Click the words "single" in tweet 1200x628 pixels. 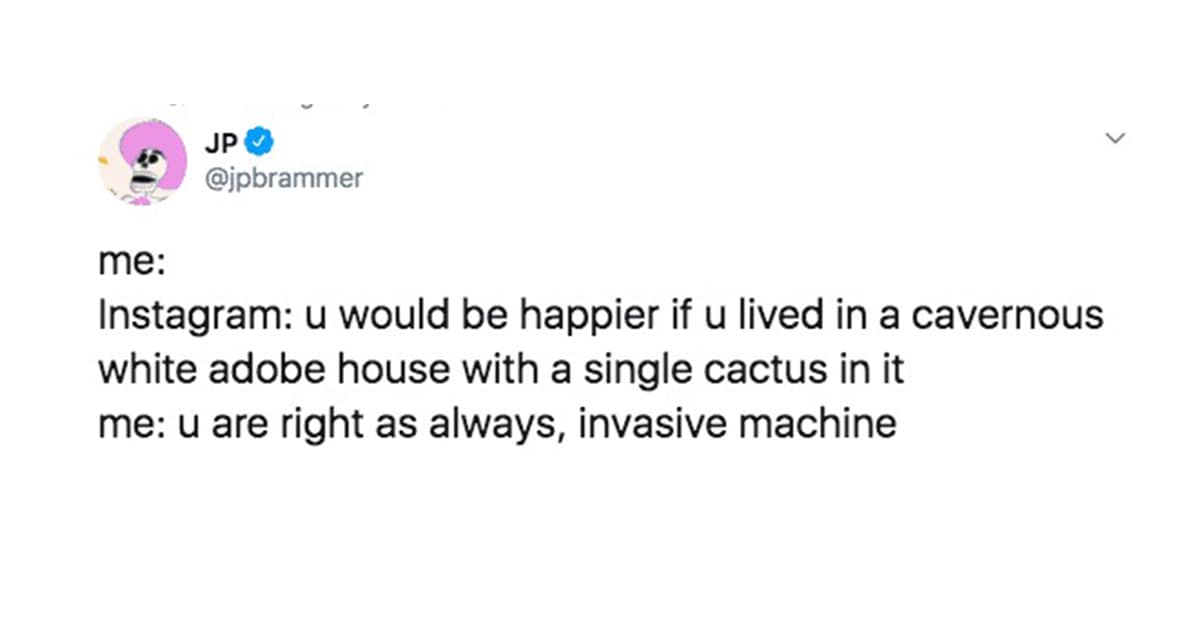(x=636, y=370)
